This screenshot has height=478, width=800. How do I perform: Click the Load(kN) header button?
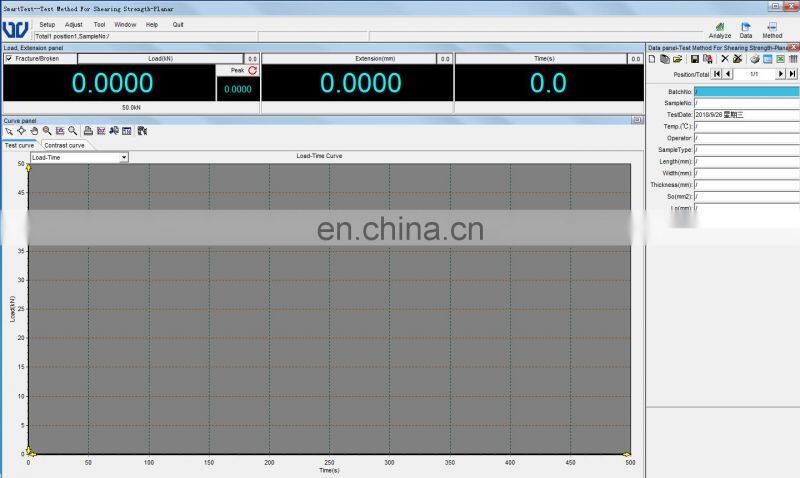[160, 59]
